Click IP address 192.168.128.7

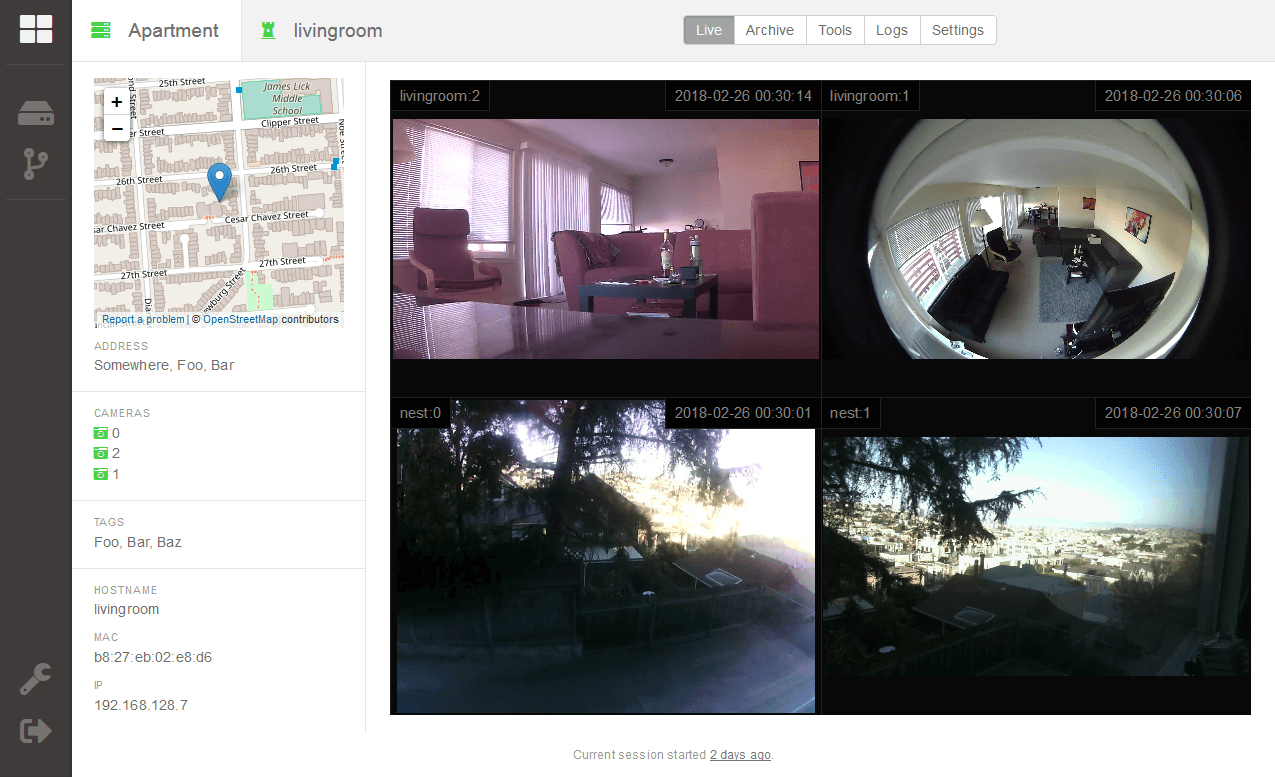[x=141, y=705]
